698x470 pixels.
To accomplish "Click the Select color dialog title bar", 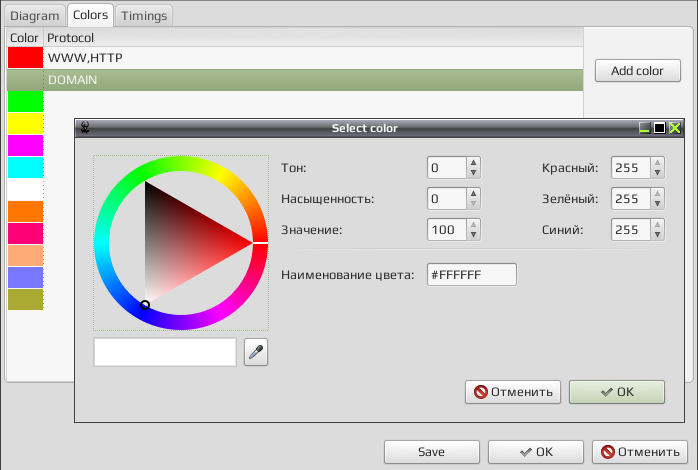I will tap(365, 128).
